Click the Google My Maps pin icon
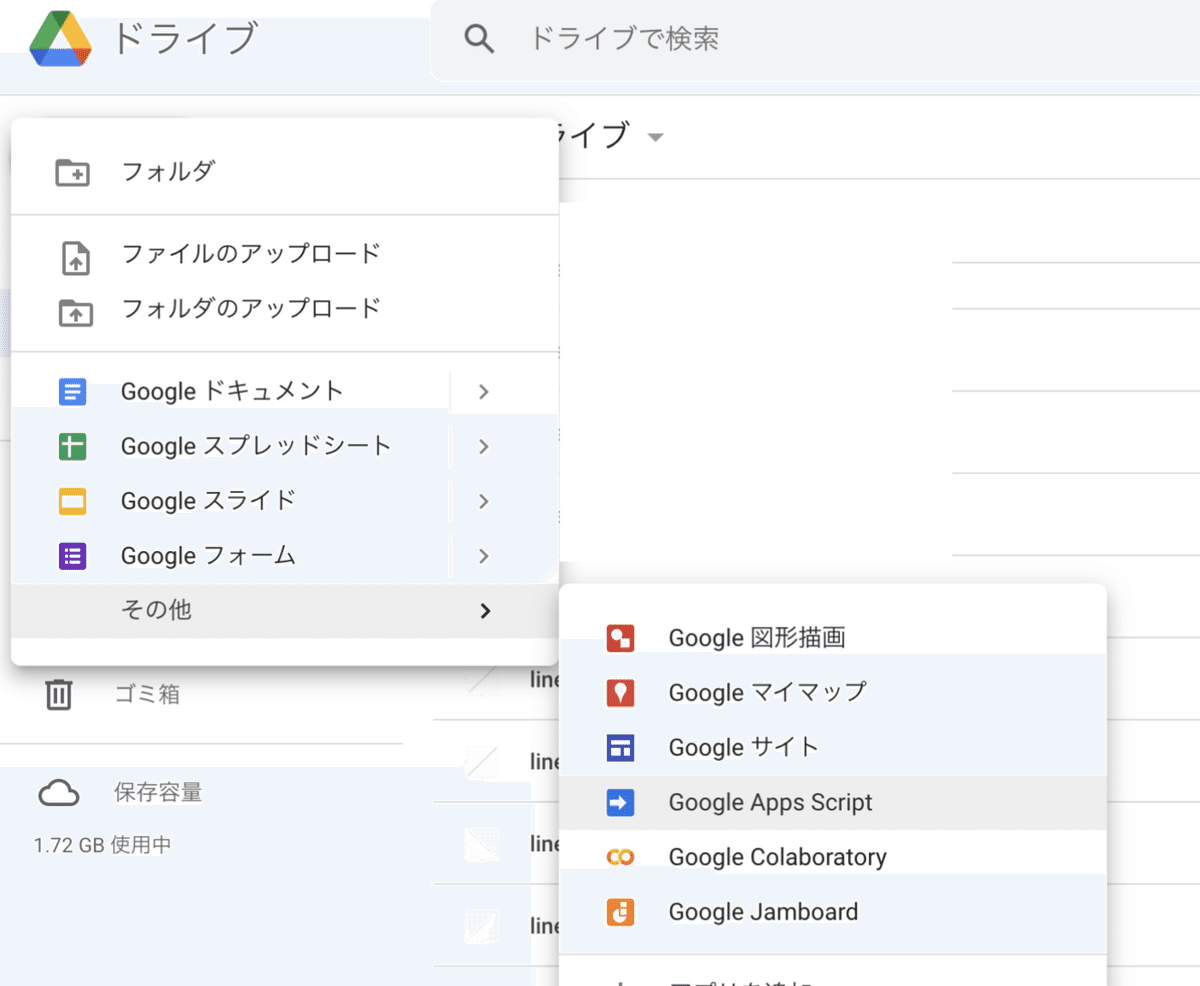This screenshot has height=986, width=1200. [x=620, y=693]
